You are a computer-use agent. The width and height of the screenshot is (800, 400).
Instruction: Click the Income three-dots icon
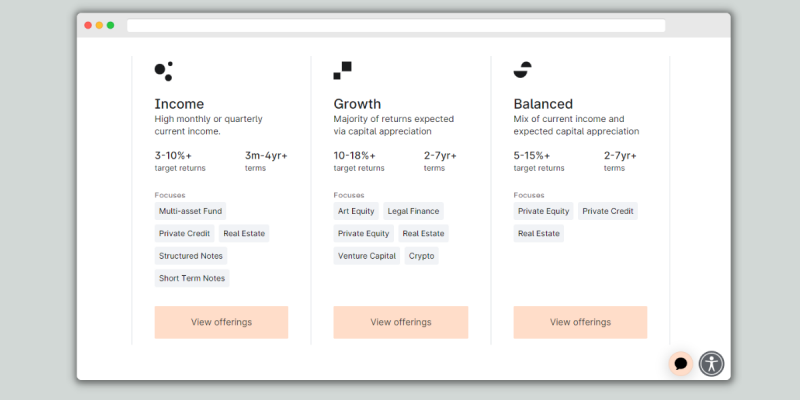163,71
